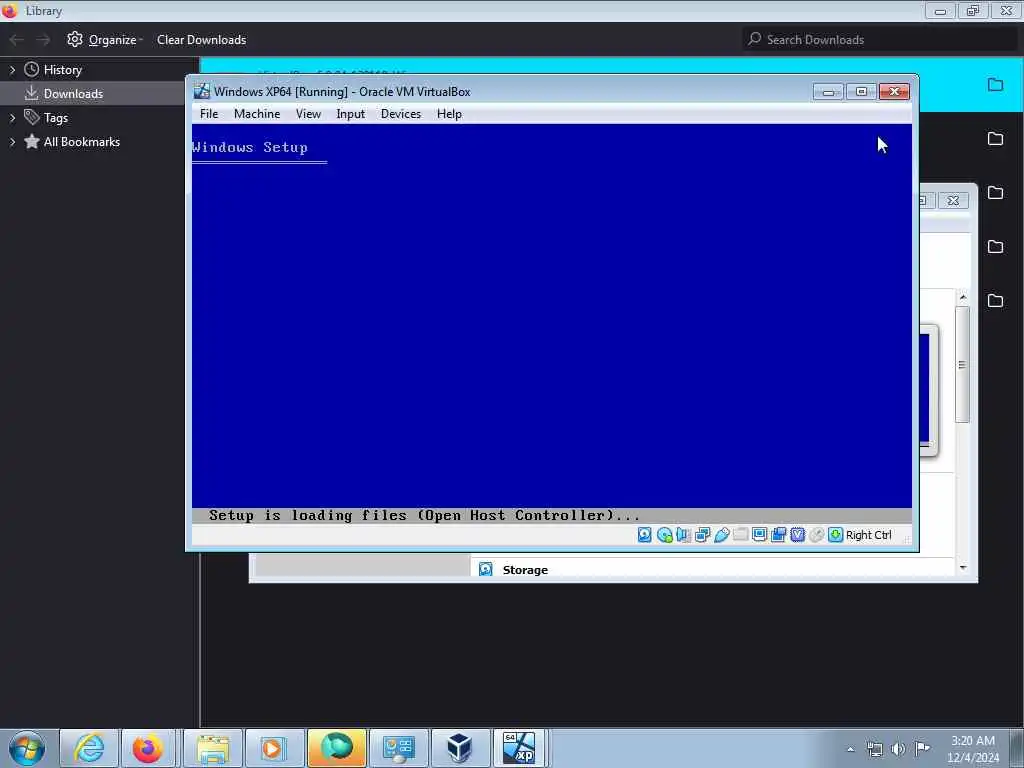This screenshot has height=768, width=1024.
Task: Click the Action Center flag tray icon
Action: (922, 748)
